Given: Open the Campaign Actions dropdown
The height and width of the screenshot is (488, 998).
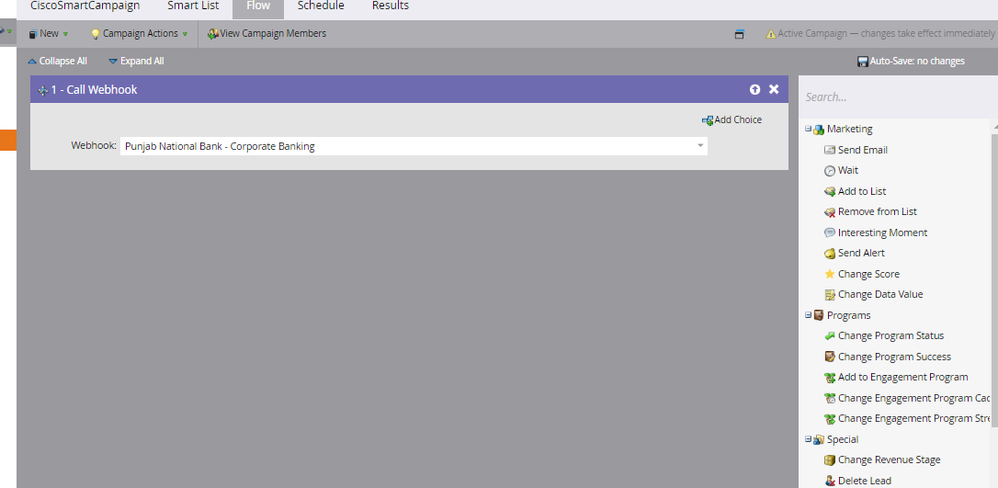Looking at the screenshot, I should pos(139,34).
